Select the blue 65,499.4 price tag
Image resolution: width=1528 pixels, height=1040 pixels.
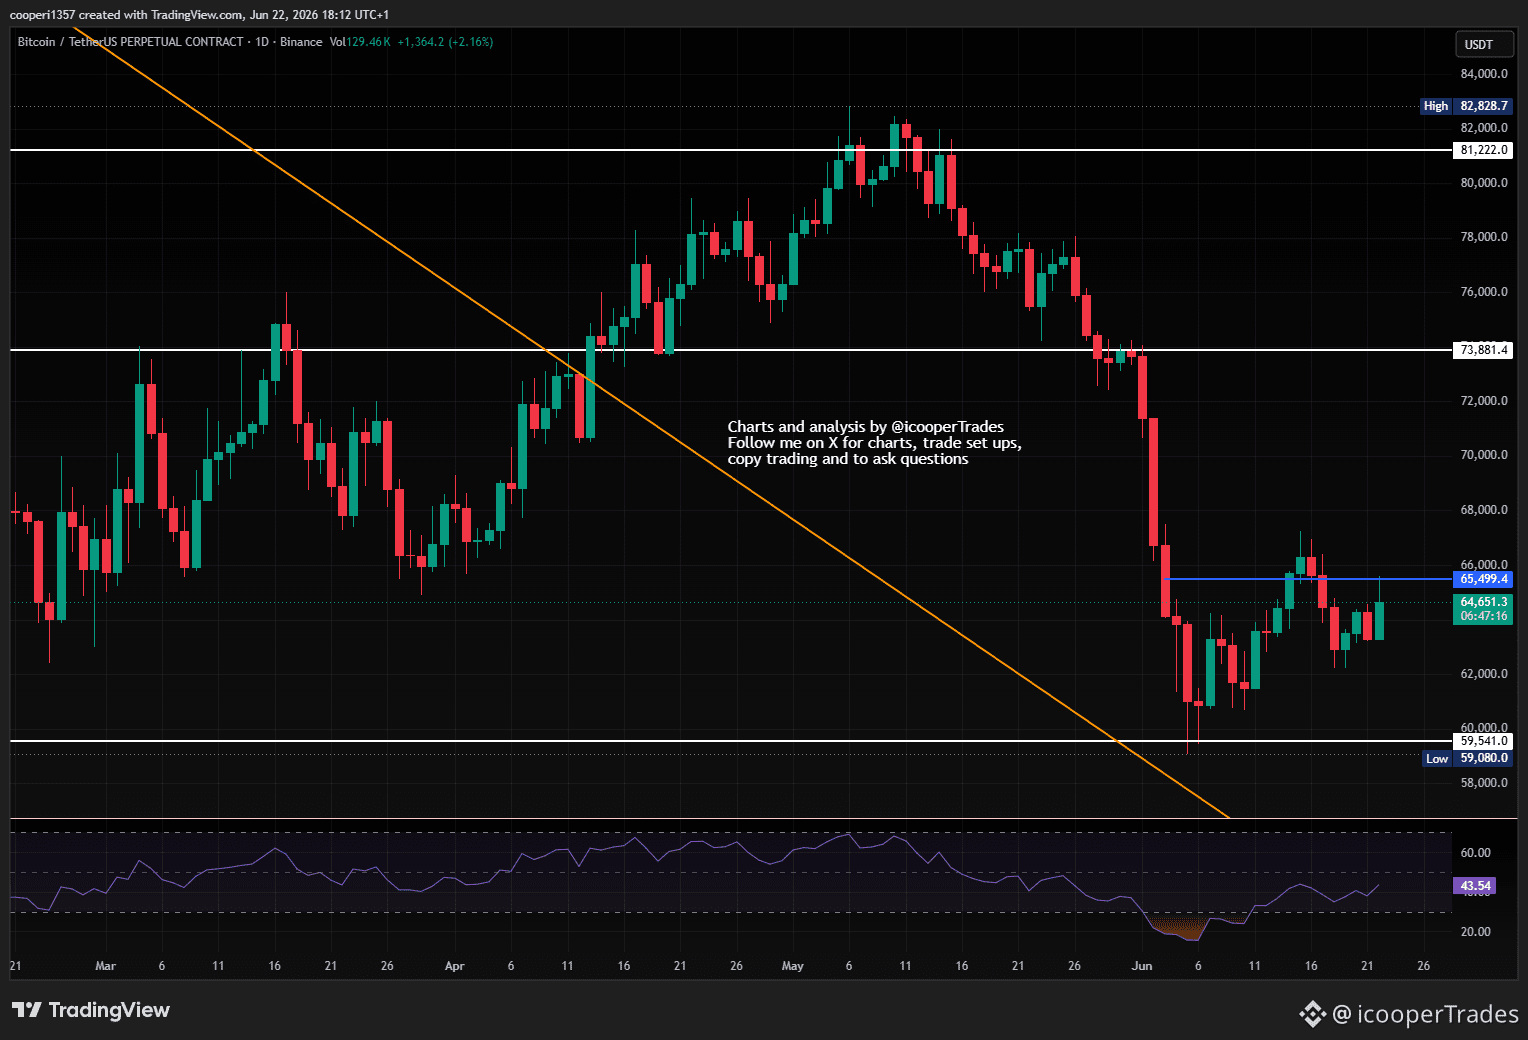(1483, 579)
